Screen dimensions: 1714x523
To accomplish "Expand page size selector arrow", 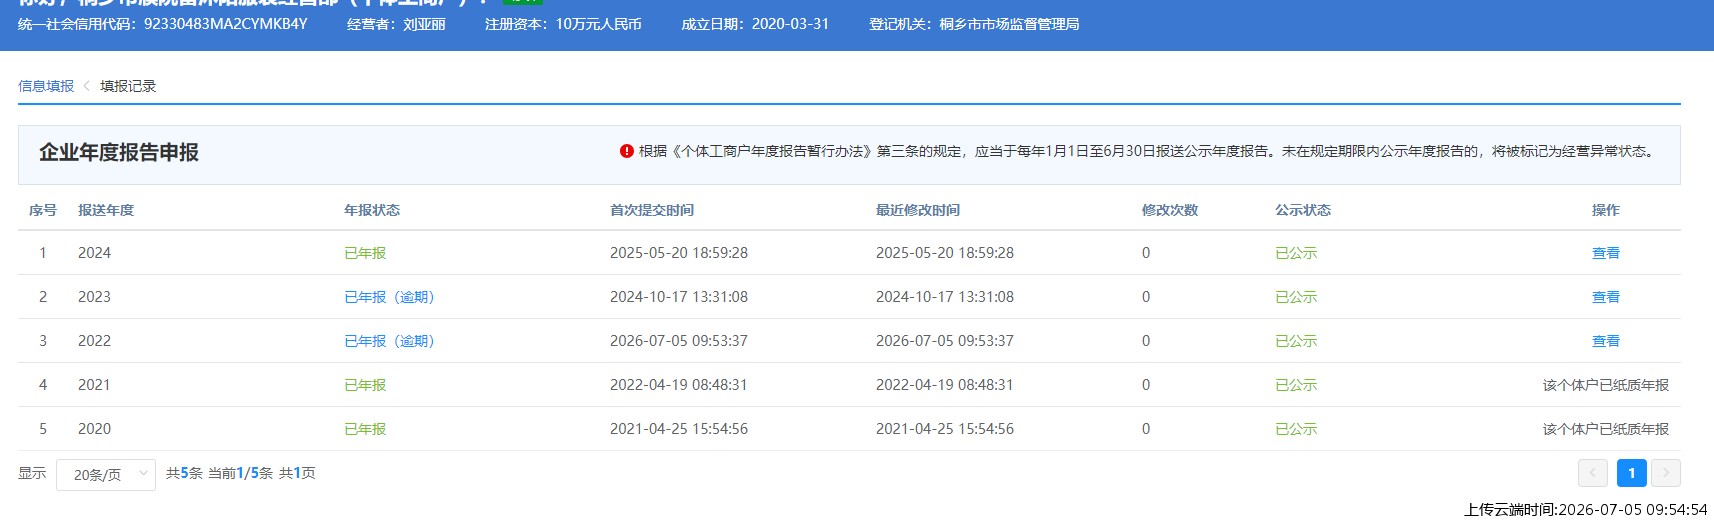I will coord(143,473).
